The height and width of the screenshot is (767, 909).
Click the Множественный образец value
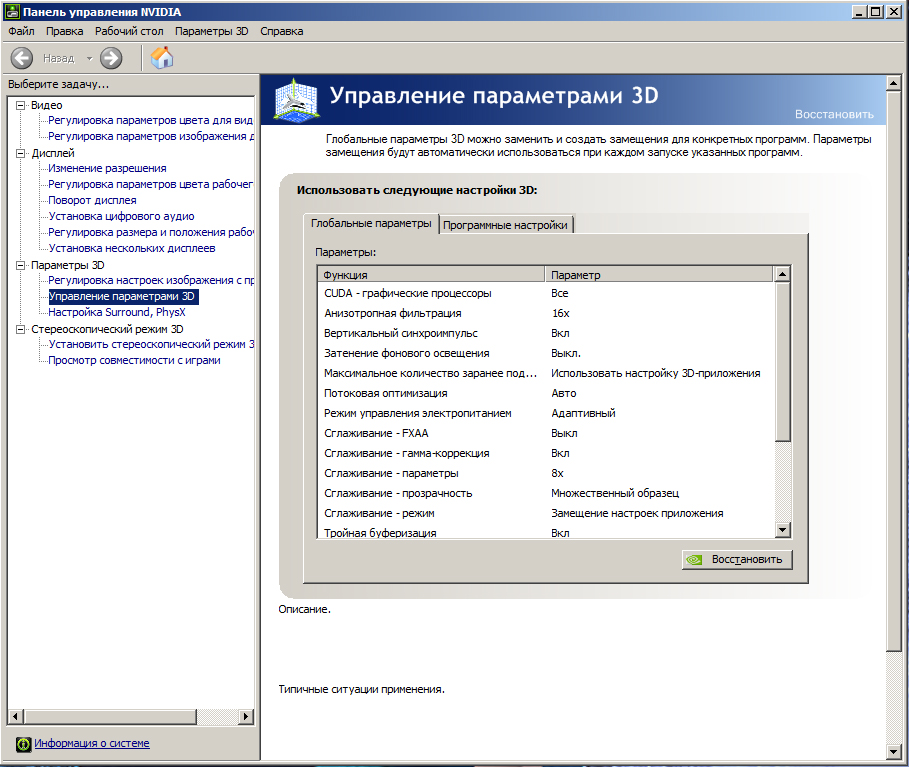coord(615,493)
